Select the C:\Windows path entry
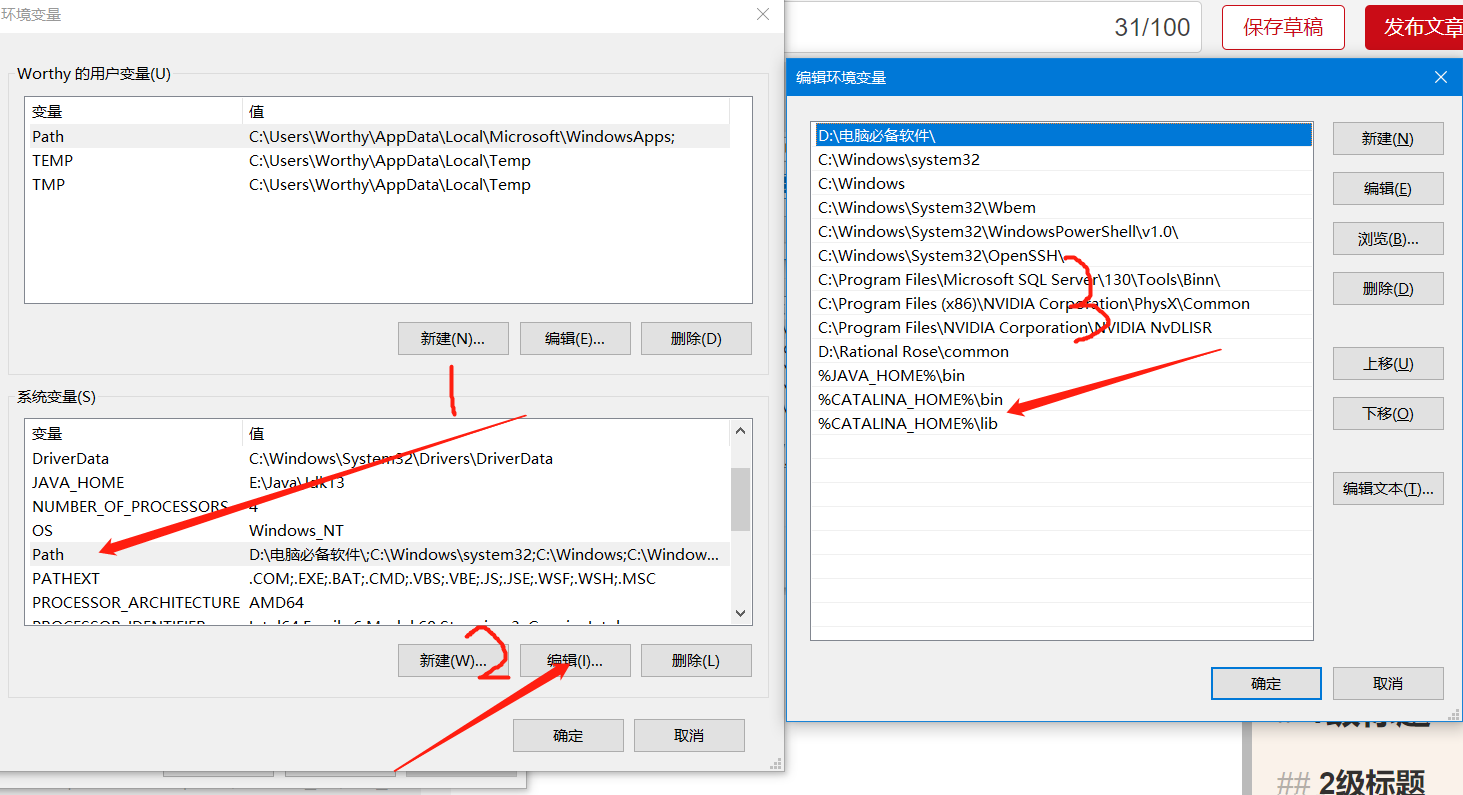1463x795 pixels. tap(1062, 183)
